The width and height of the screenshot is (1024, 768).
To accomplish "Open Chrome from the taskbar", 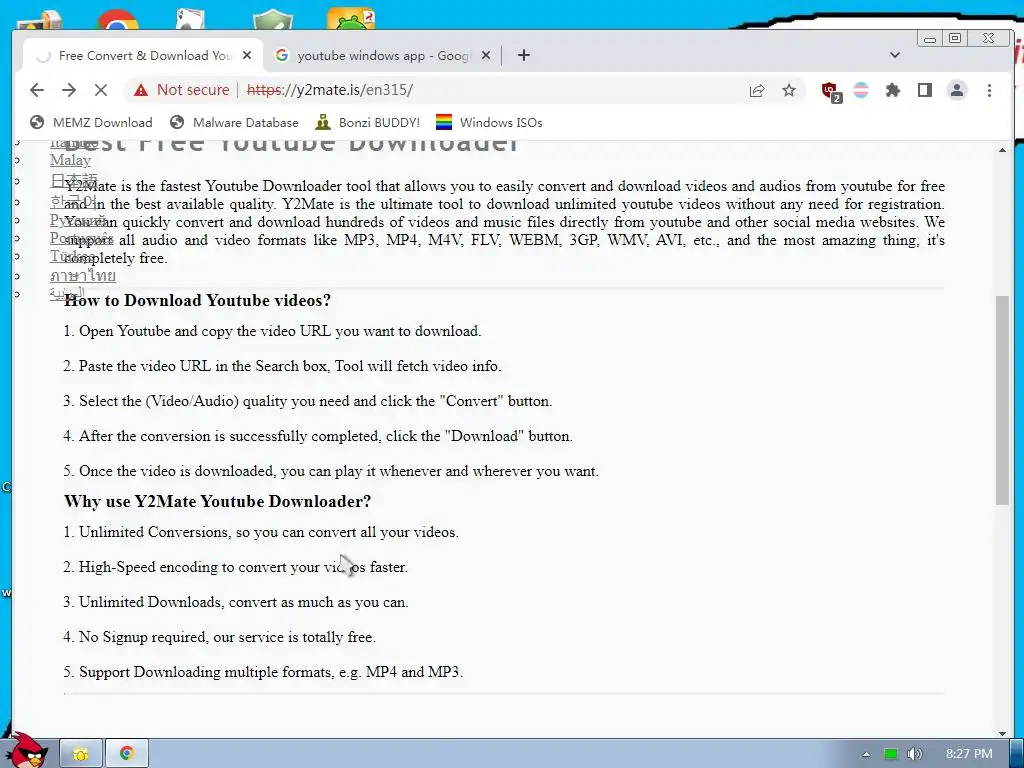I will pos(127,754).
